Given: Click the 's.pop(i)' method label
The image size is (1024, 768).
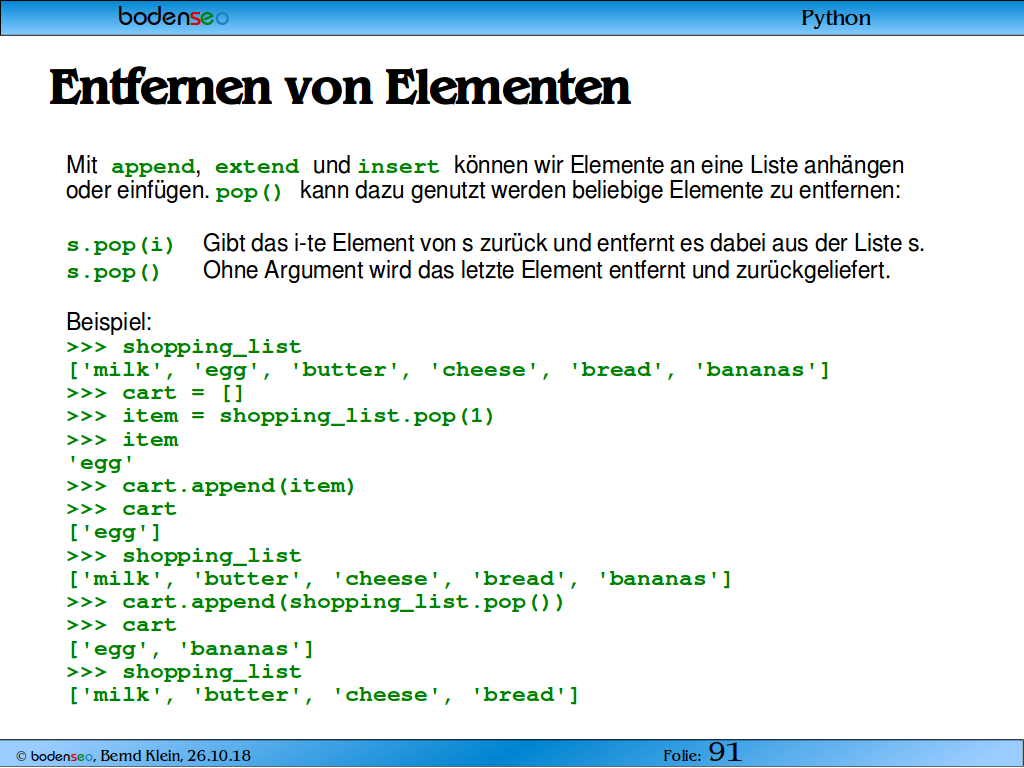Looking at the screenshot, I should (x=120, y=246).
